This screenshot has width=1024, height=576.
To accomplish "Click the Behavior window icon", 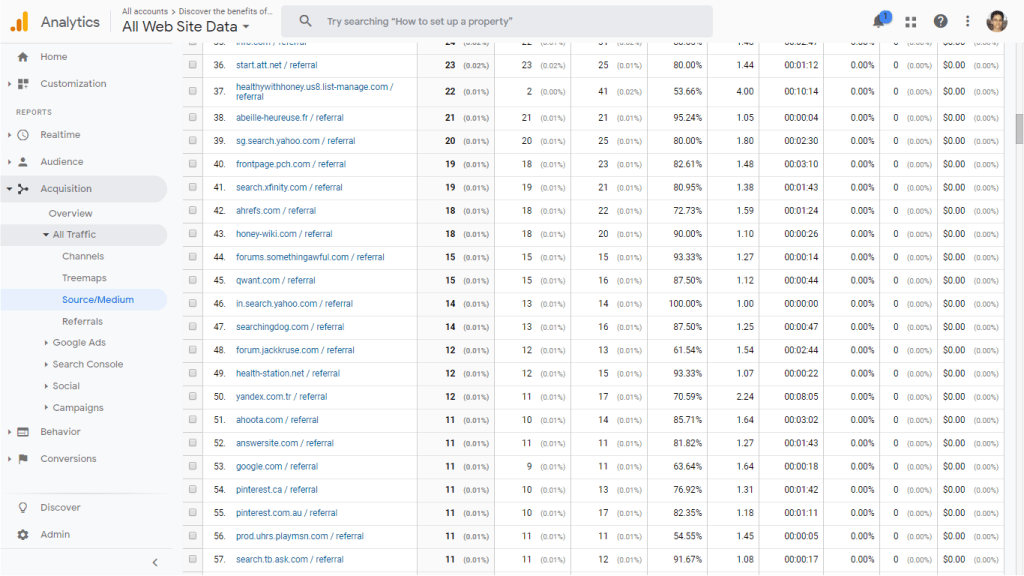I will (x=23, y=432).
